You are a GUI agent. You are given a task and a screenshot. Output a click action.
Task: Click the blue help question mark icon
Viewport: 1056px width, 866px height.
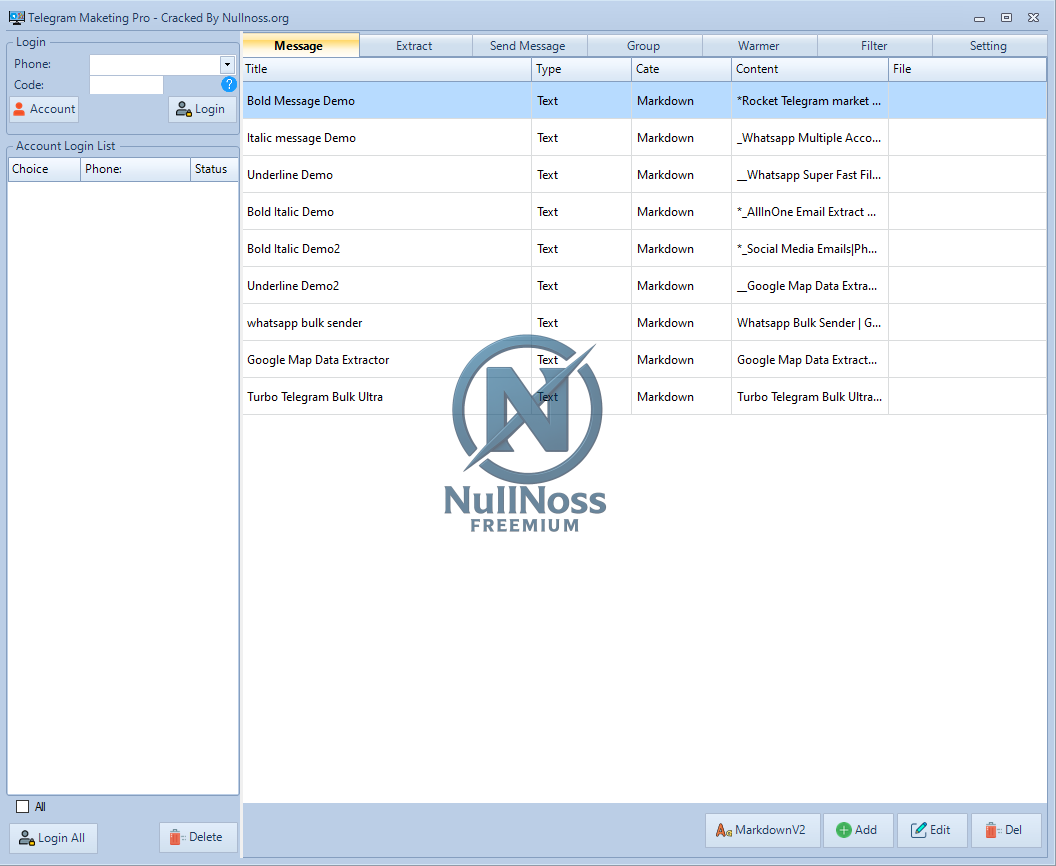(x=228, y=85)
